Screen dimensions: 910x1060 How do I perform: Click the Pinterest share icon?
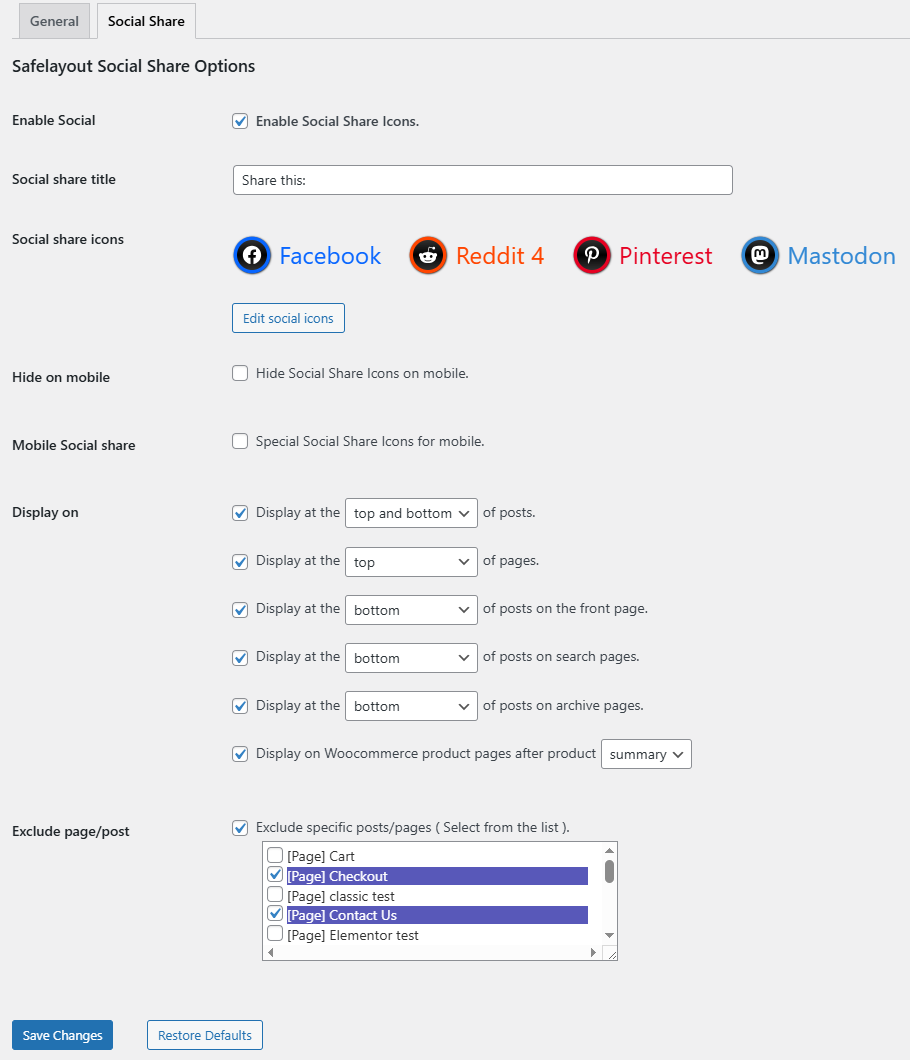click(592, 256)
